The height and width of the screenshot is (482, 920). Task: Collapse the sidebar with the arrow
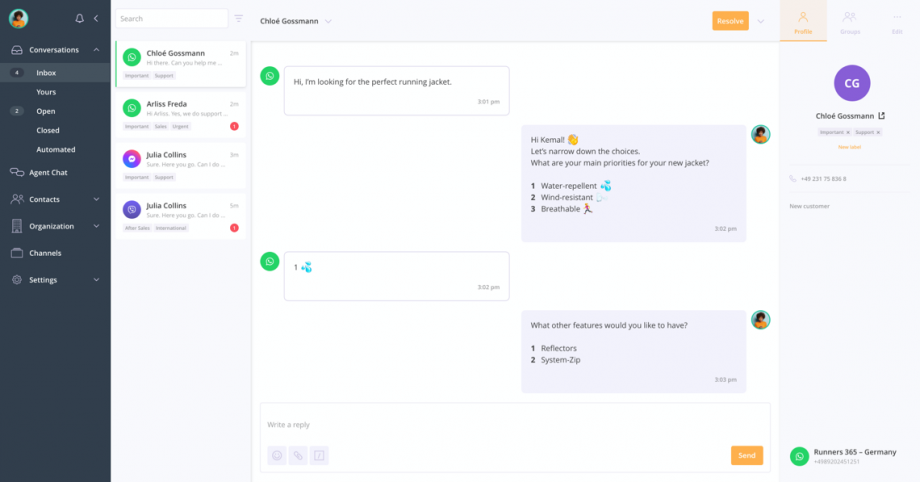pos(96,19)
